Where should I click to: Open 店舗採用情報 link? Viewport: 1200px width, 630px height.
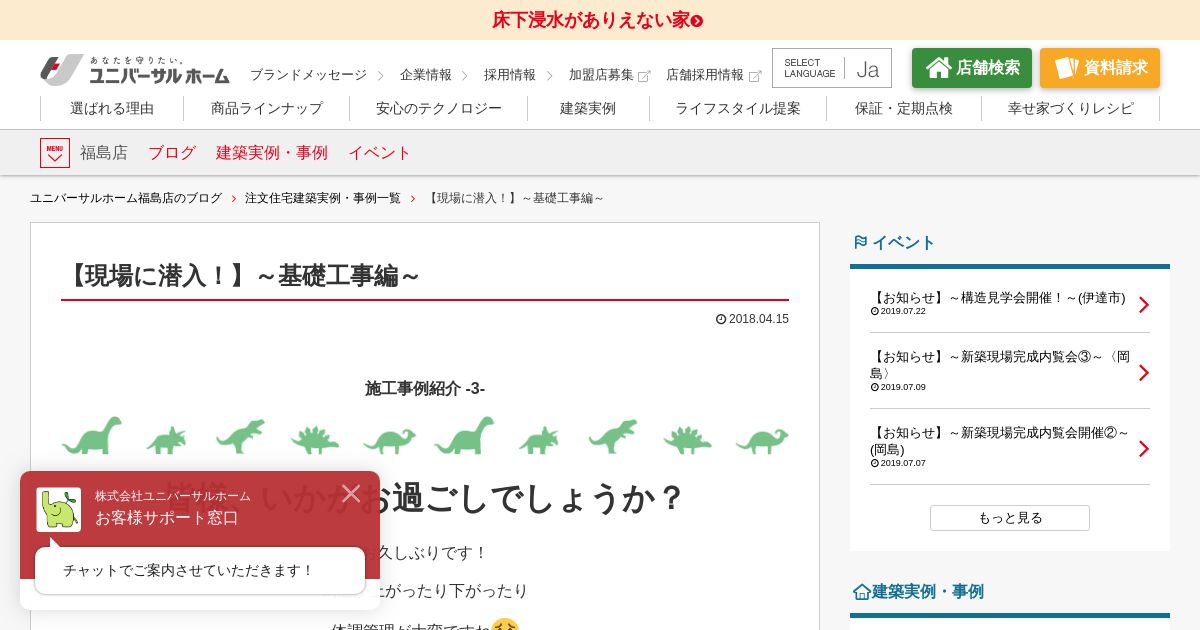(x=705, y=75)
